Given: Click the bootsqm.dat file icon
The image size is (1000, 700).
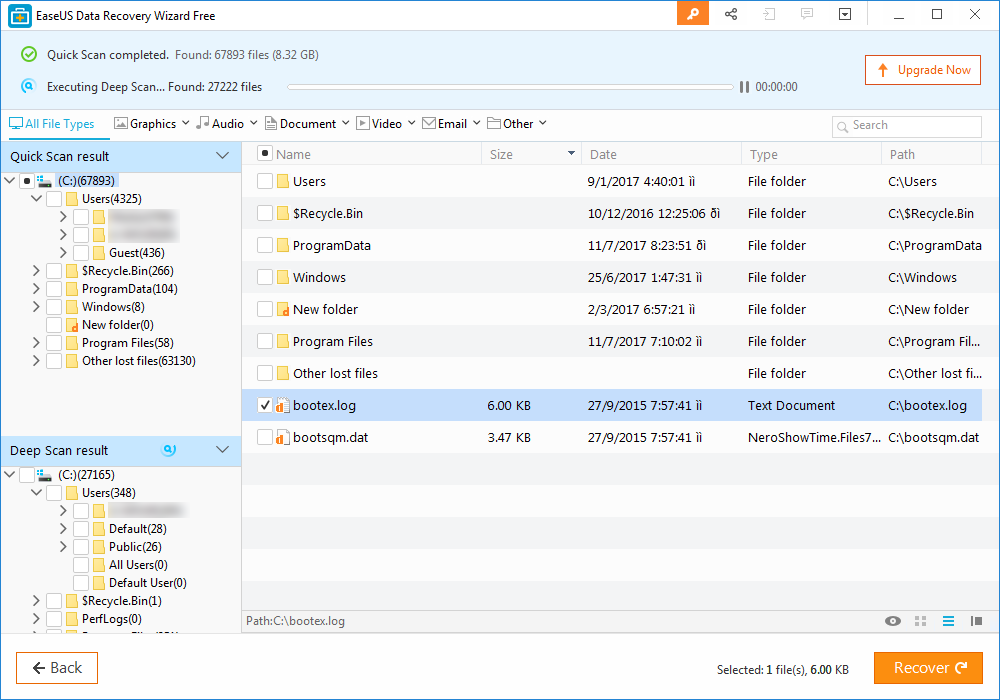Looking at the screenshot, I should [283, 437].
